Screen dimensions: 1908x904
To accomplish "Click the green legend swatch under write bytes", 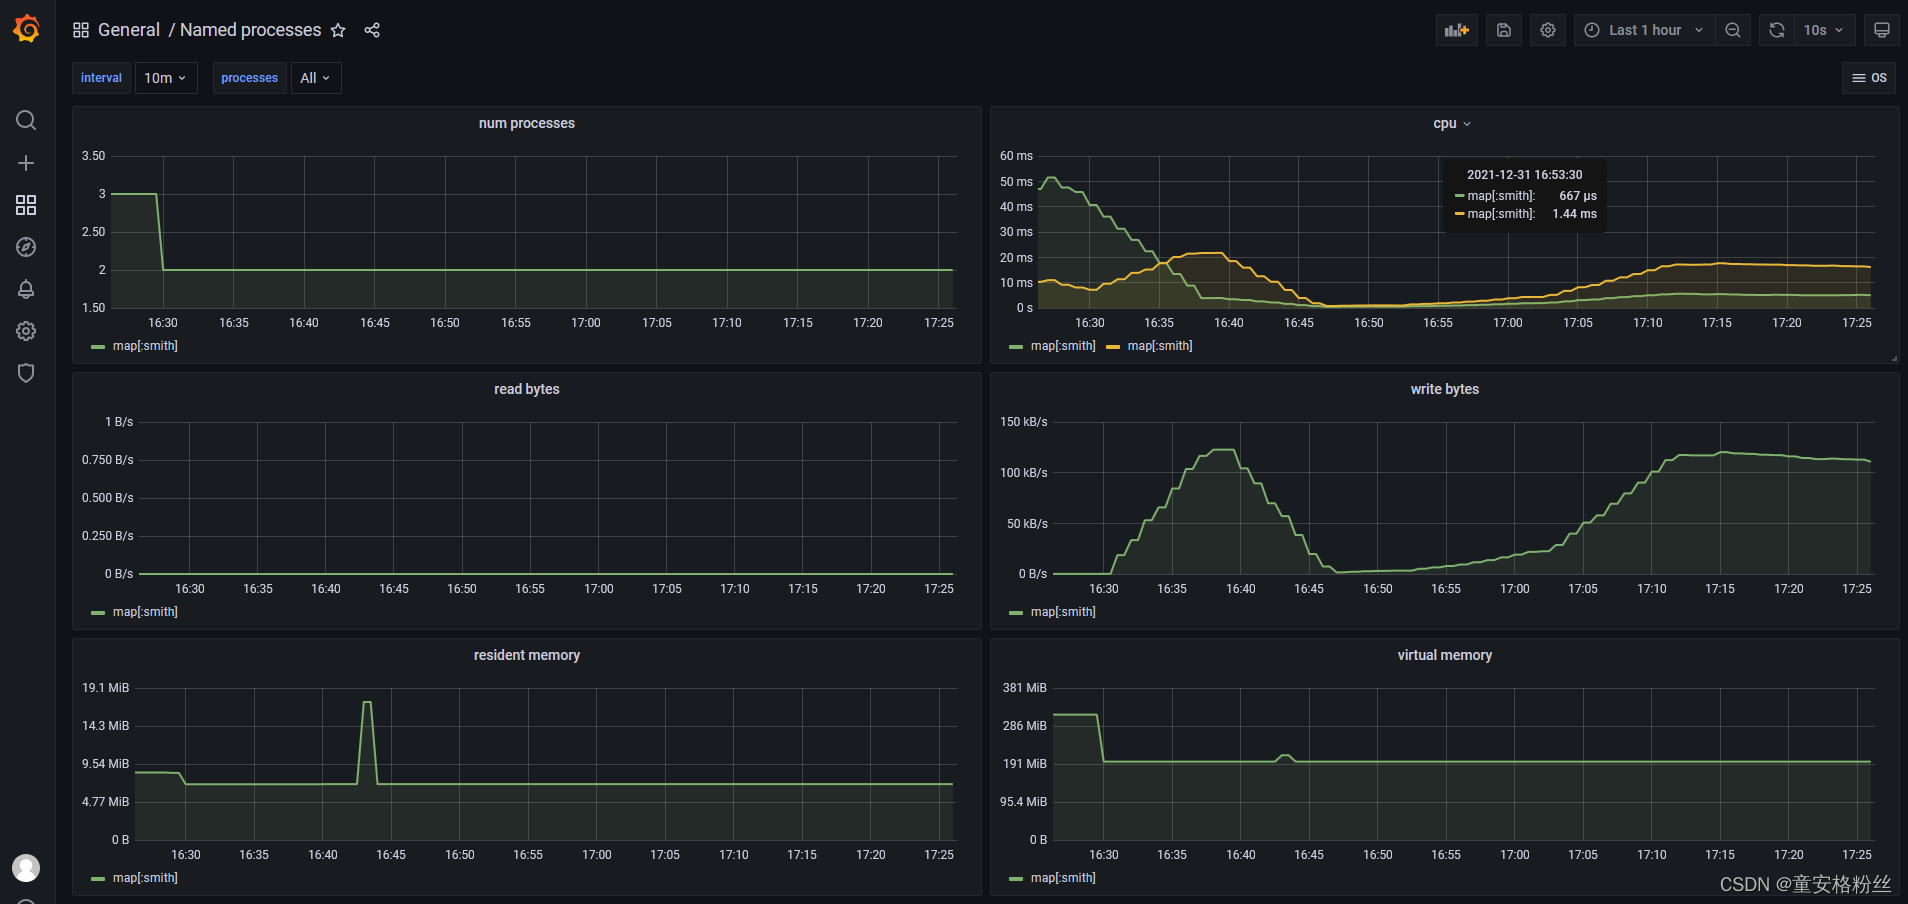I will pos(1017,611).
